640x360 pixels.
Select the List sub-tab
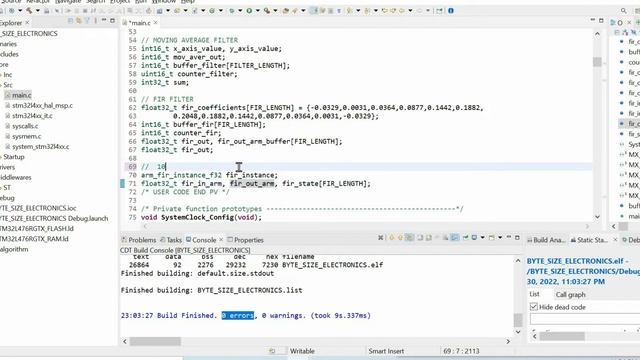(534, 294)
